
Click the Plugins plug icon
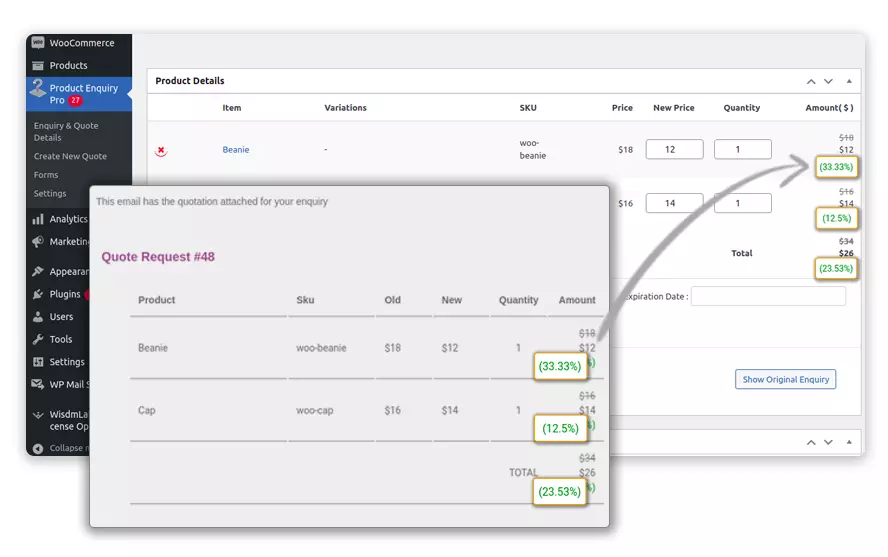(x=38, y=294)
